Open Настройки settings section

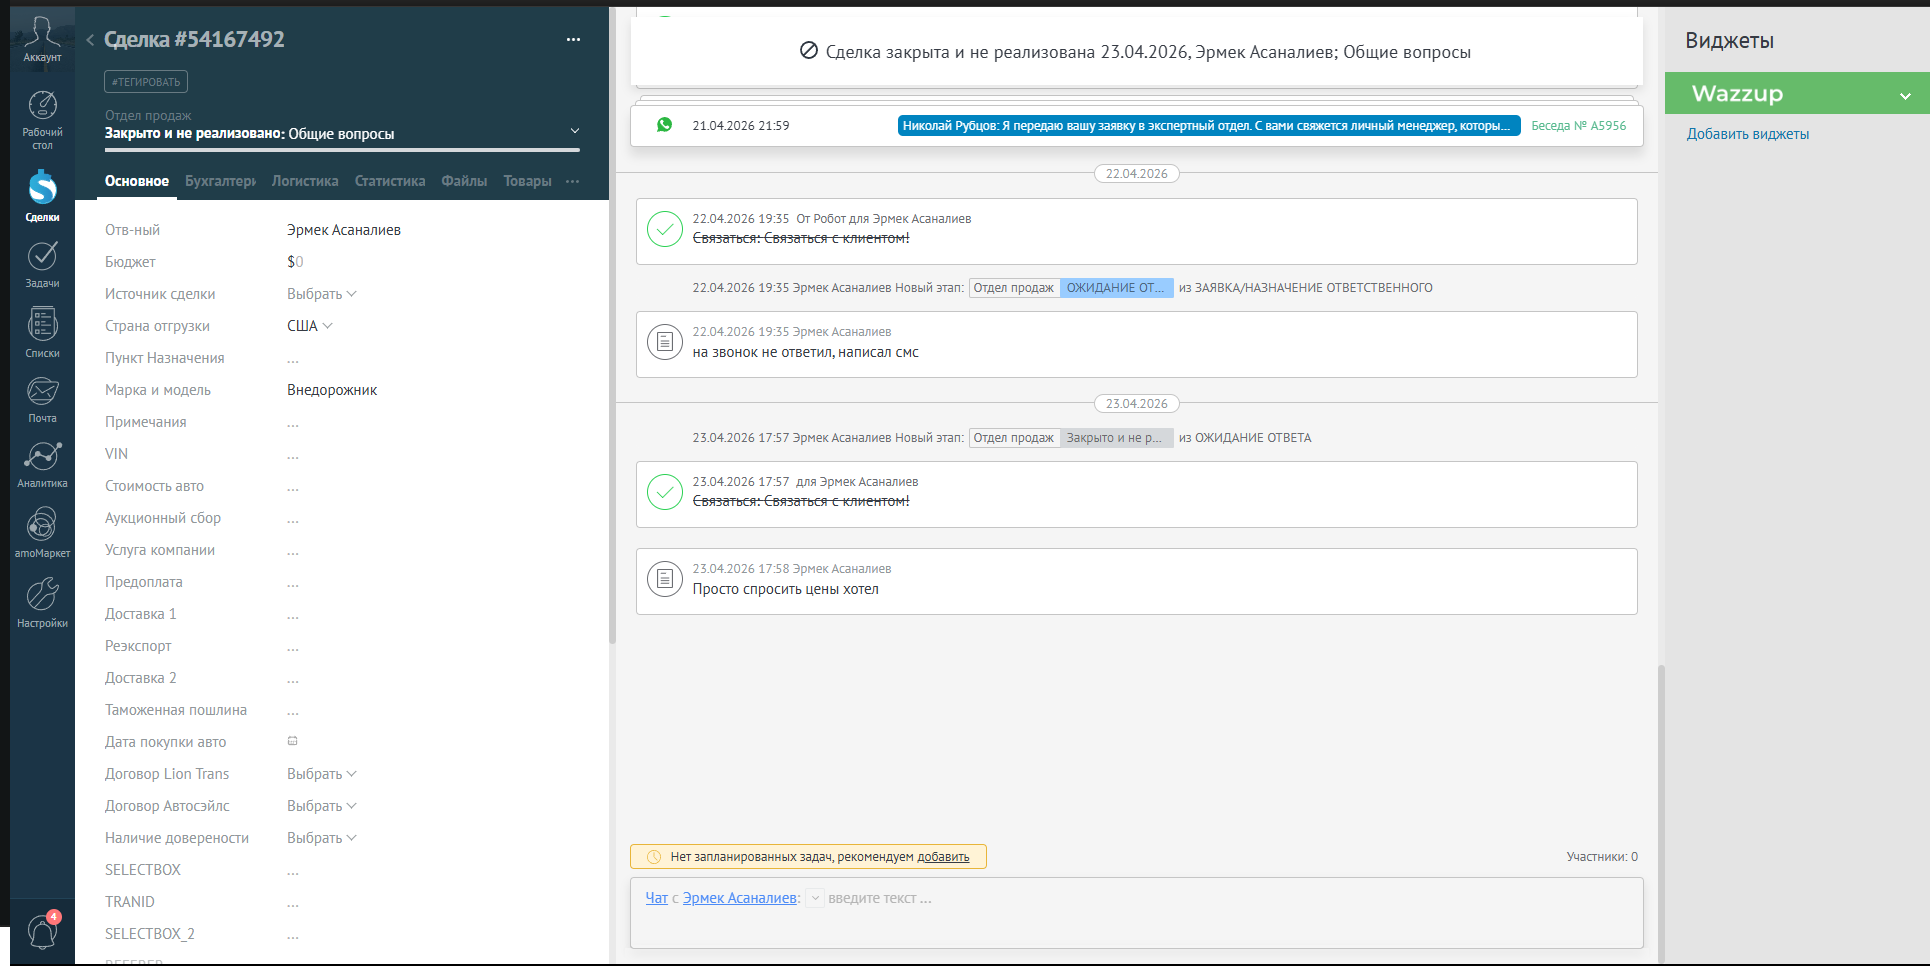coord(42,602)
